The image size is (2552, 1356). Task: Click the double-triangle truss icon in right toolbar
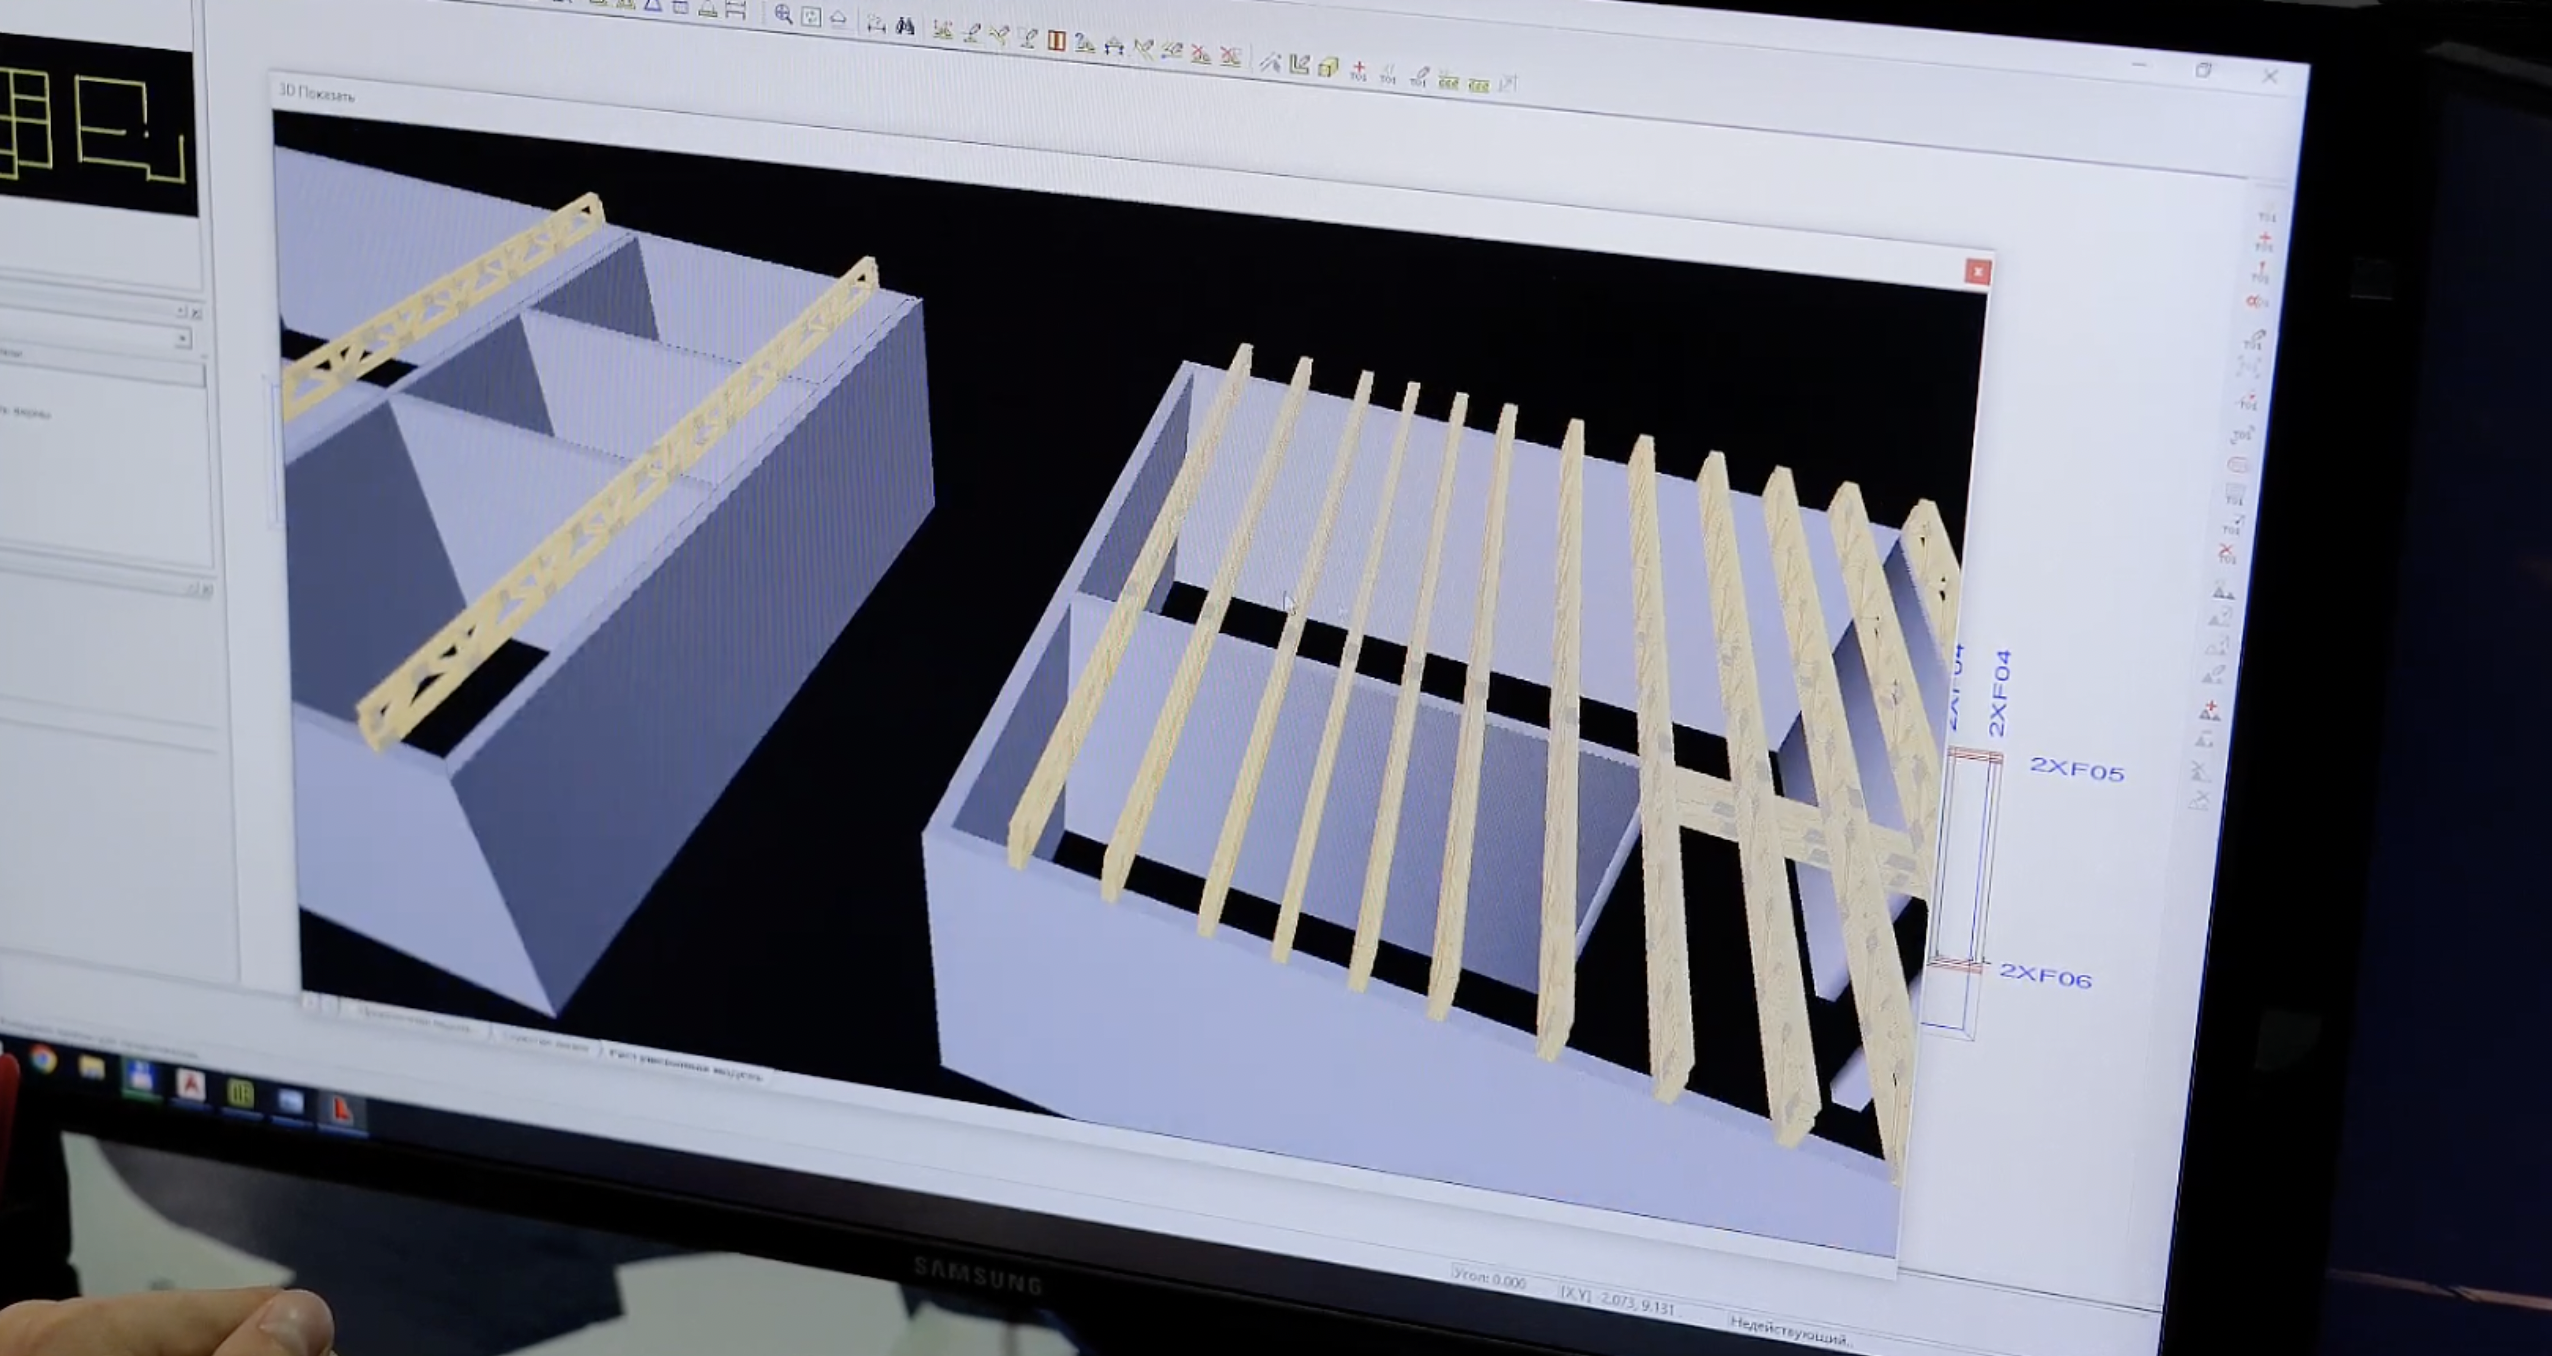[2222, 592]
